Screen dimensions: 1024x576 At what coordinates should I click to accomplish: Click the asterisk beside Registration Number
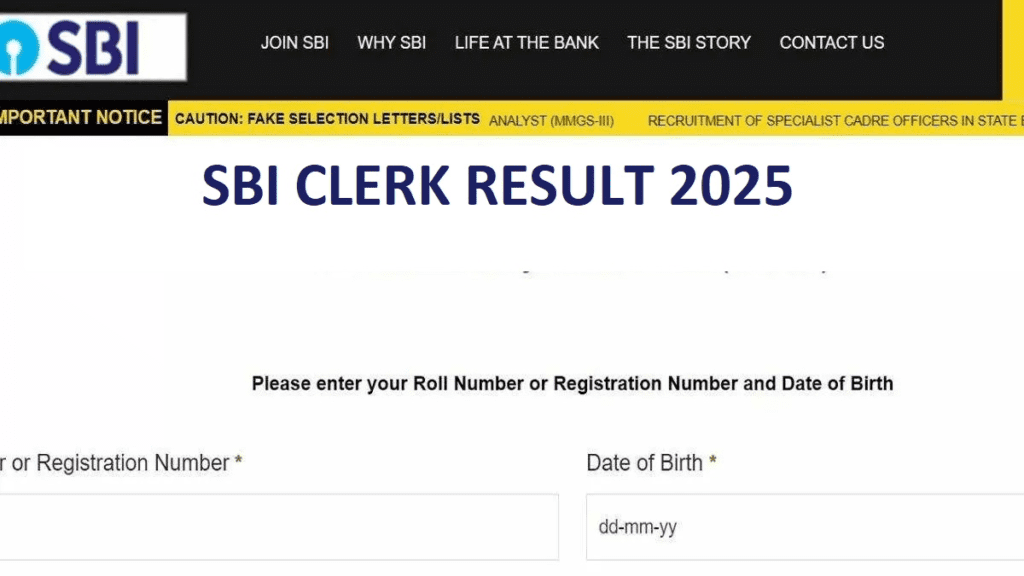(238, 460)
